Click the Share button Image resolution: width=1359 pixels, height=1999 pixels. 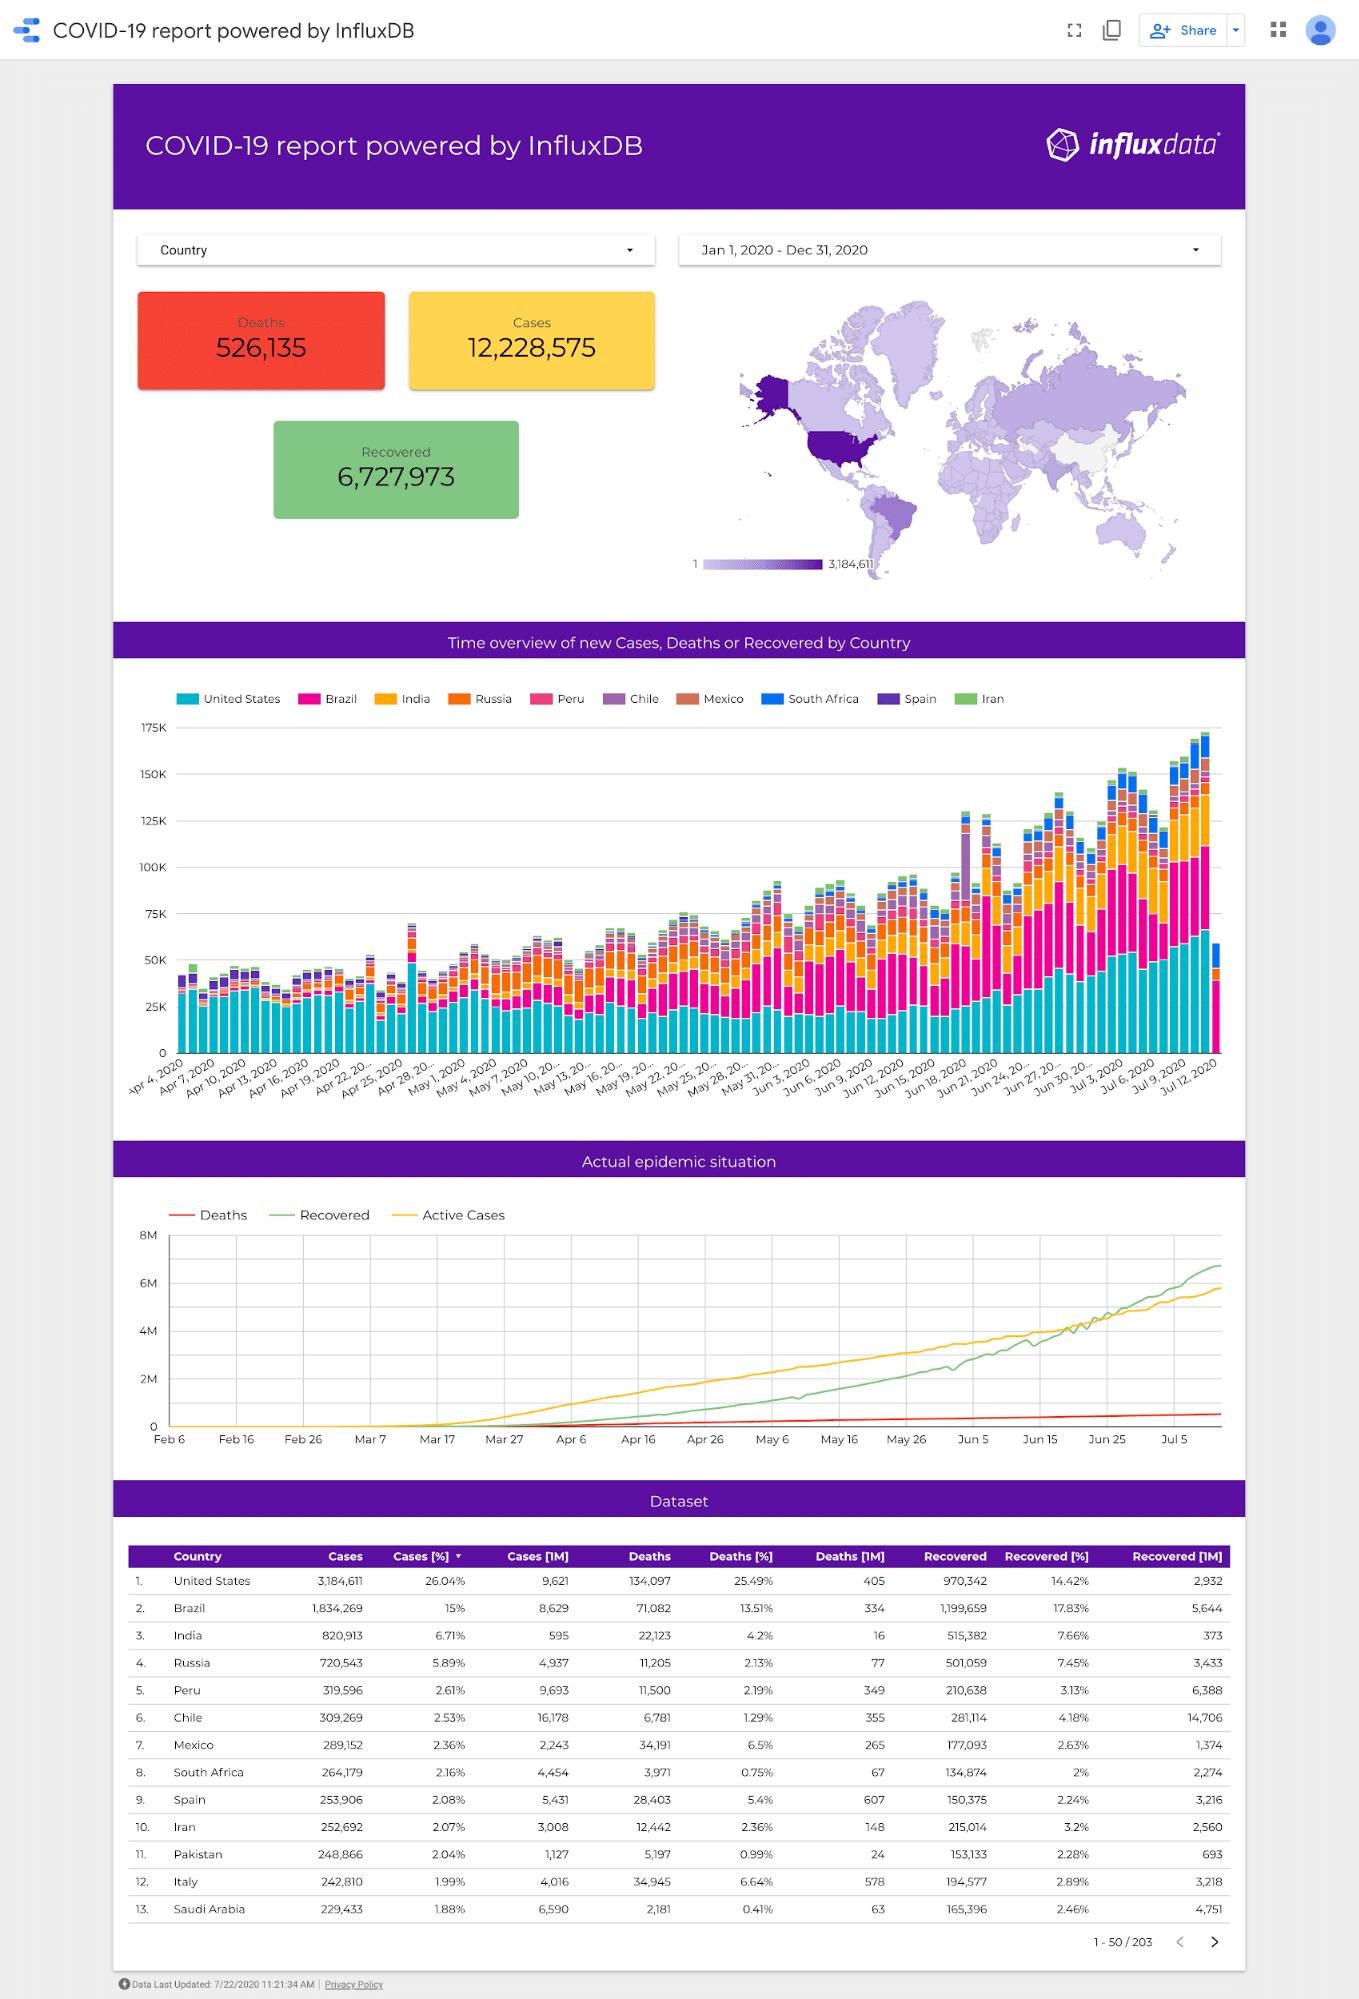(1184, 30)
